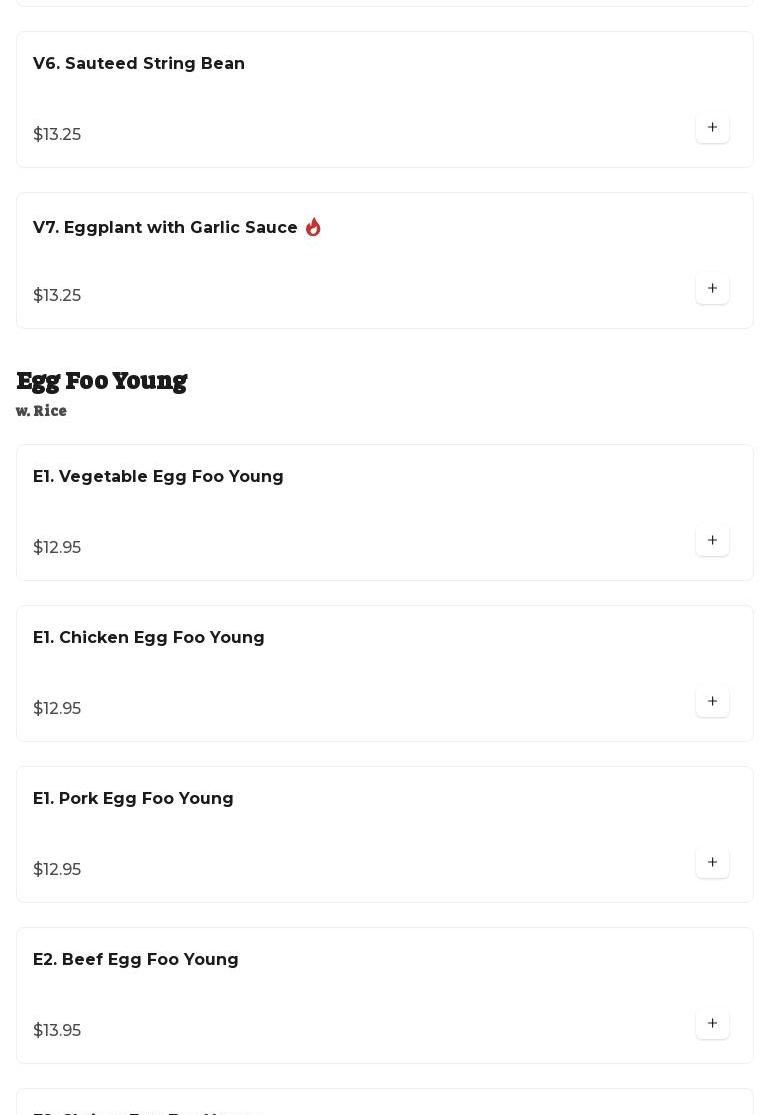This screenshot has width=770, height=1115.
Task: Select the E1. Vegetable Egg Foo Young title
Action: point(158,477)
